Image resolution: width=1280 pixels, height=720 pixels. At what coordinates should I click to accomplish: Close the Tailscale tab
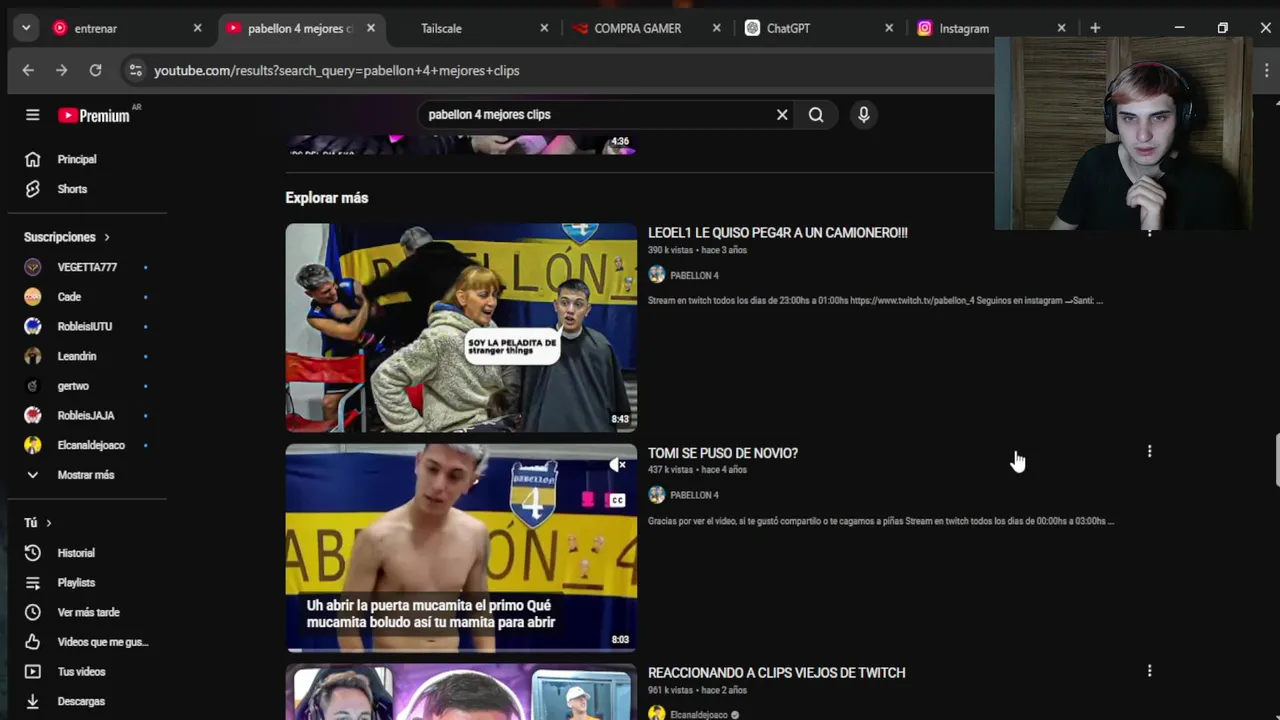(544, 28)
